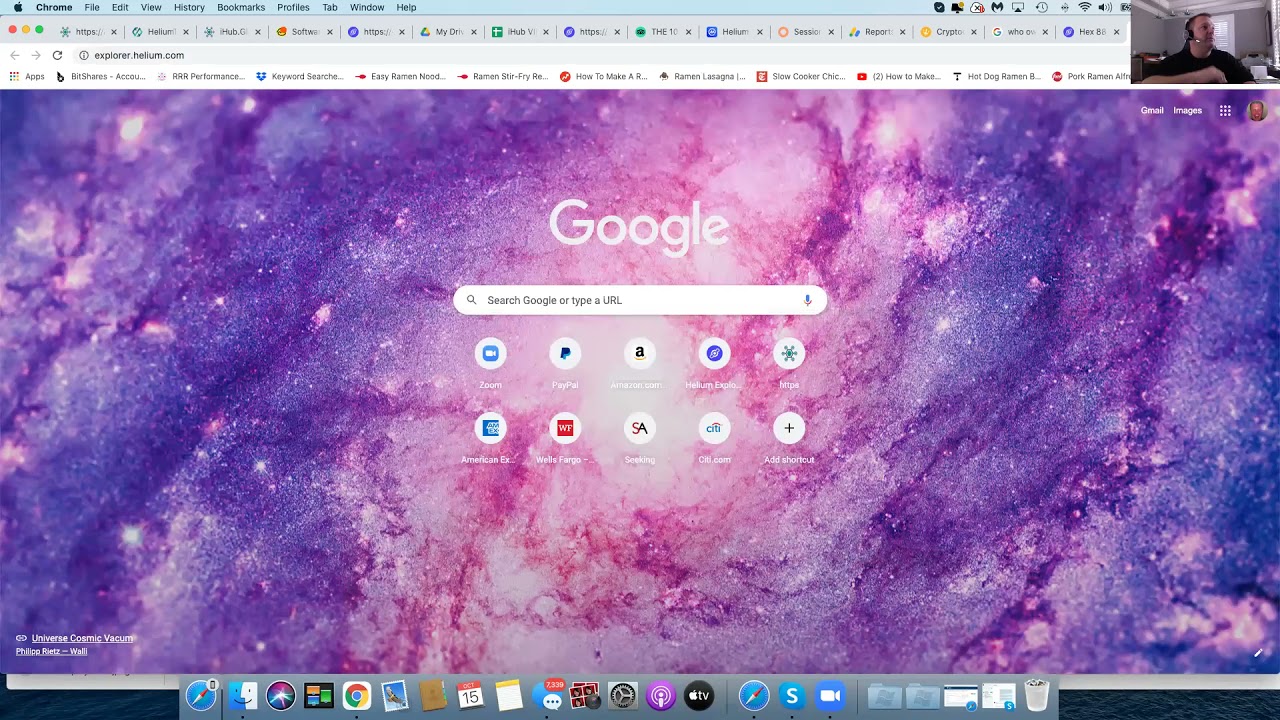Reload the current page
This screenshot has height=720, width=1280.
coord(57,55)
